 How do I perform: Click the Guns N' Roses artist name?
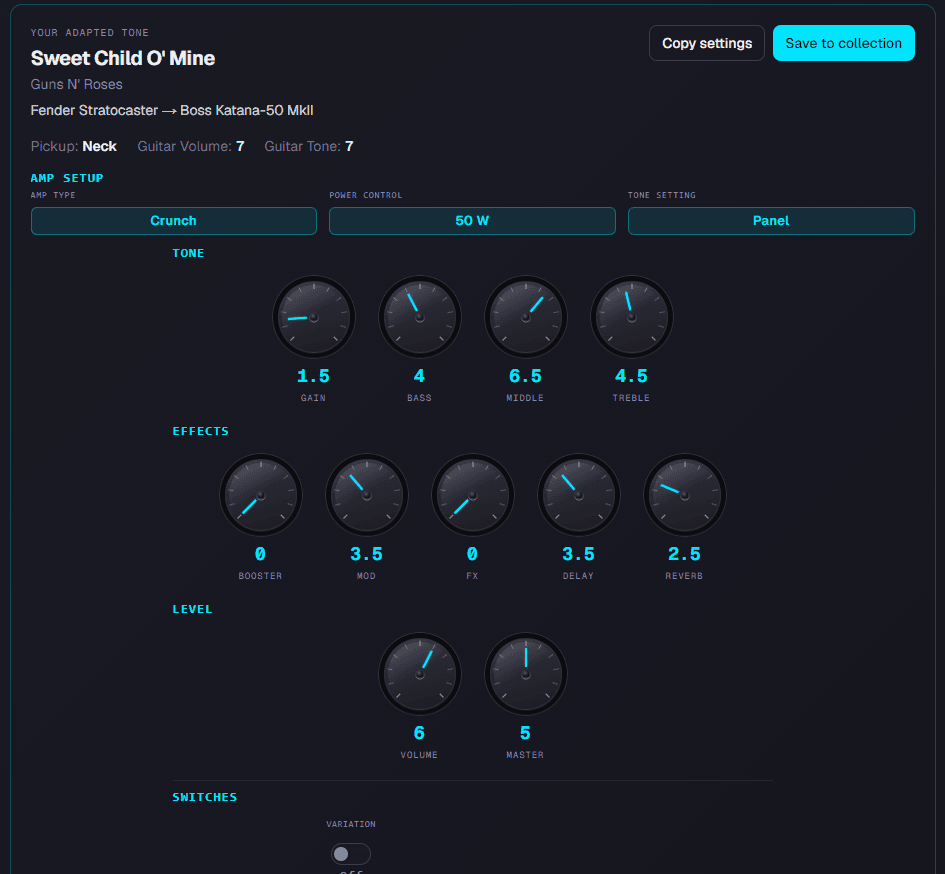pos(77,84)
